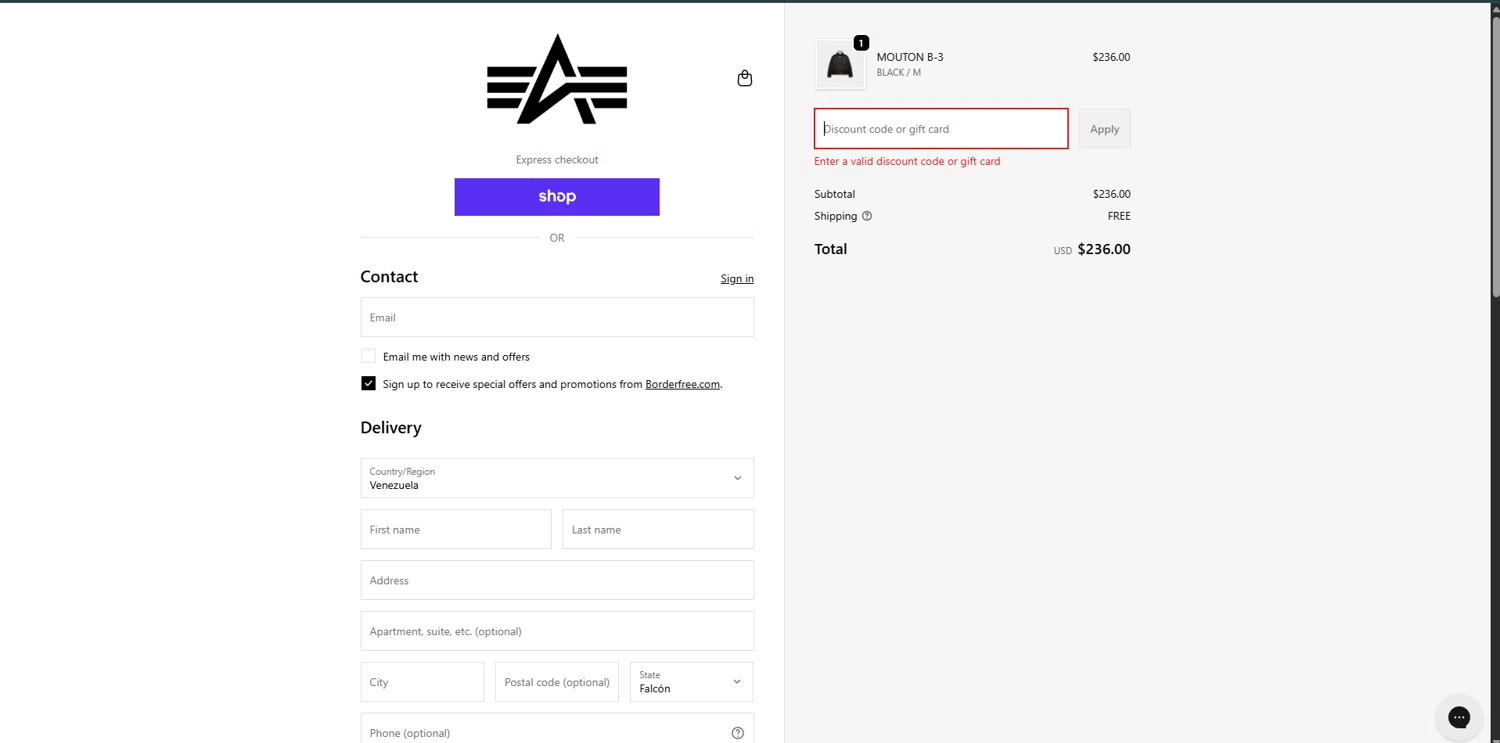The image size is (1500, 743).
Task: Focus the City input field
Action: 422,682
